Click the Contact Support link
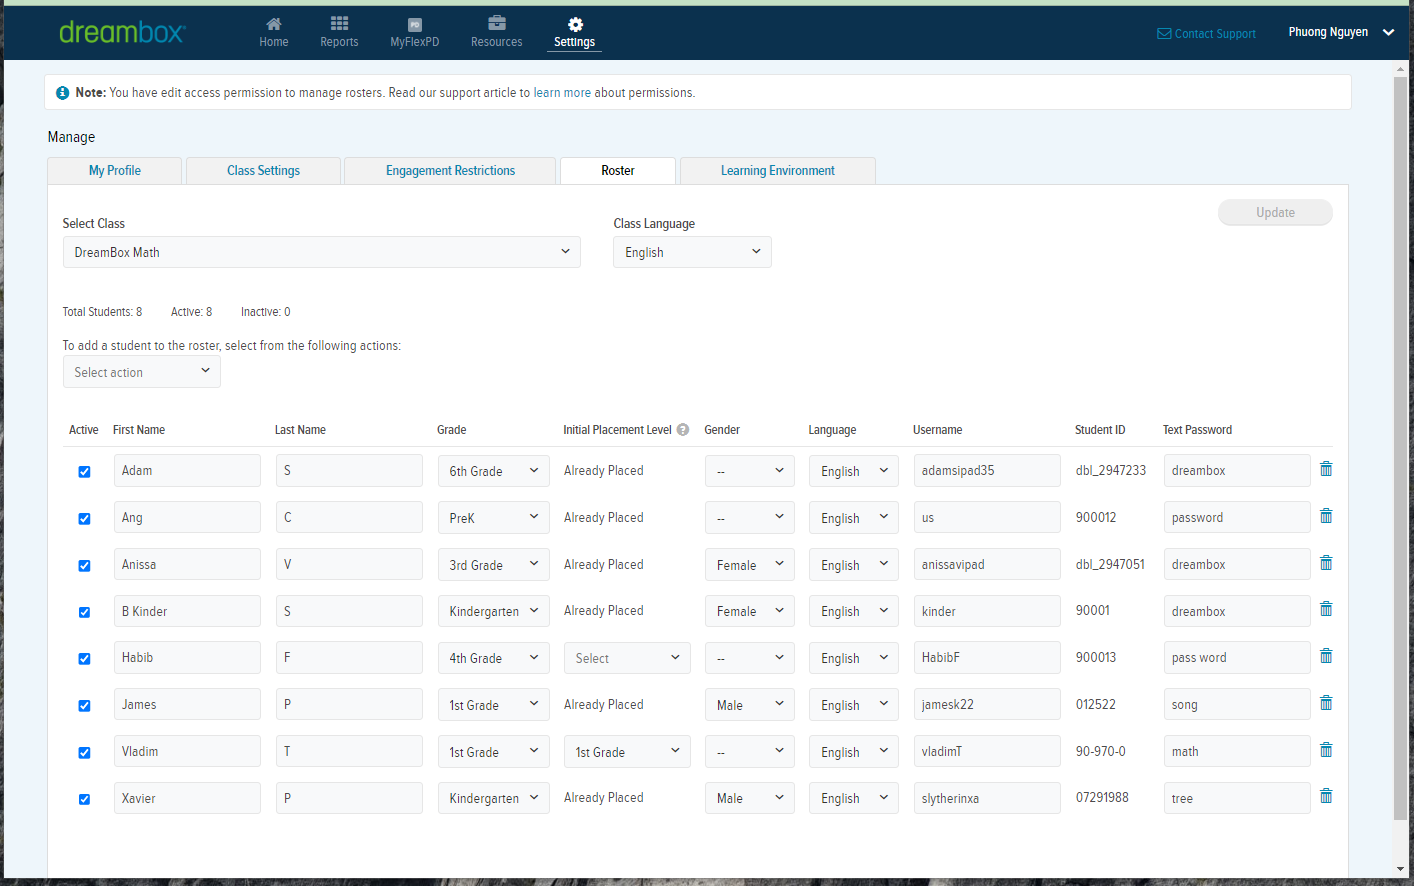The width and height of the screenshot is (1414, 886). (1206, 34)
